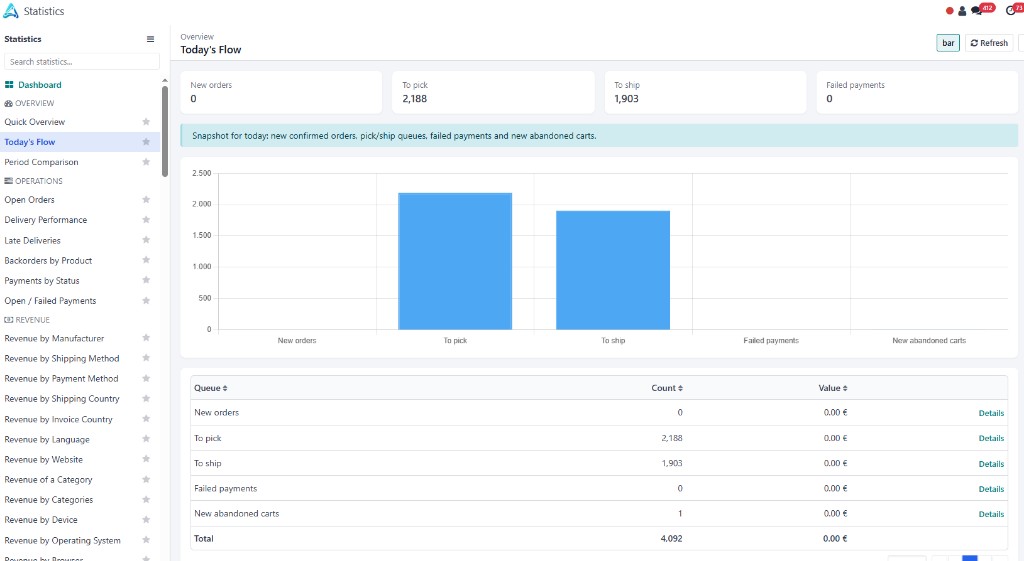1024x561 pixels.
Task: Click the Total count value 4,092
Action: [671, 539]
